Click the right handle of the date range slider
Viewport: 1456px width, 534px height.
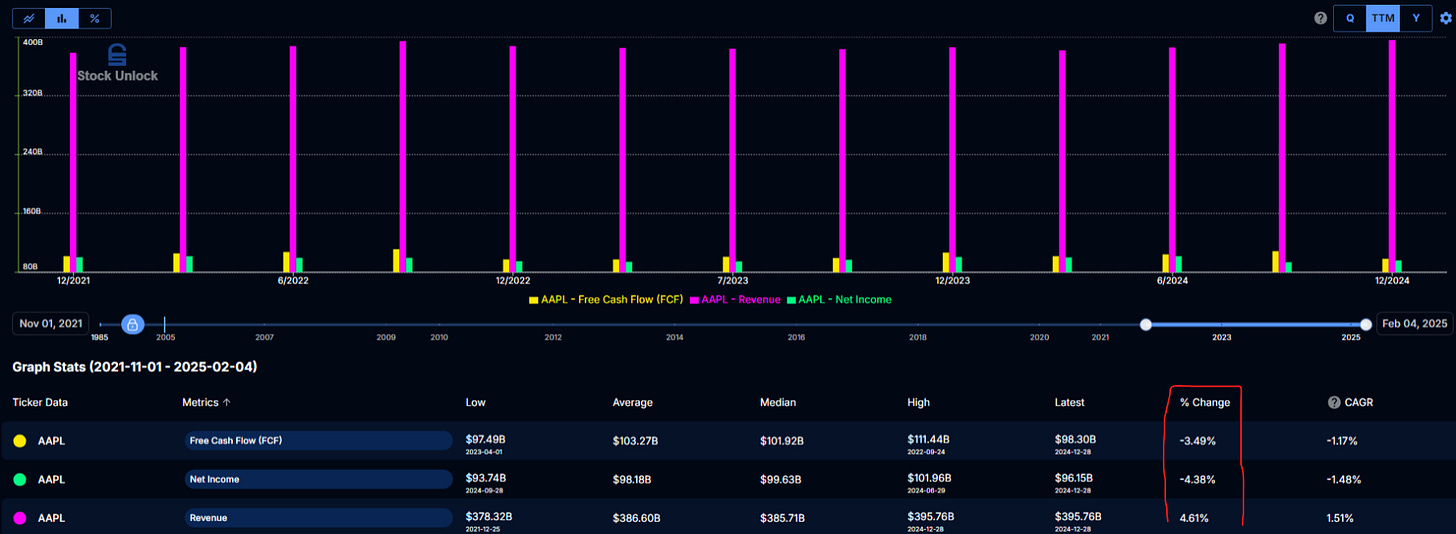(x=1366, y=324)
